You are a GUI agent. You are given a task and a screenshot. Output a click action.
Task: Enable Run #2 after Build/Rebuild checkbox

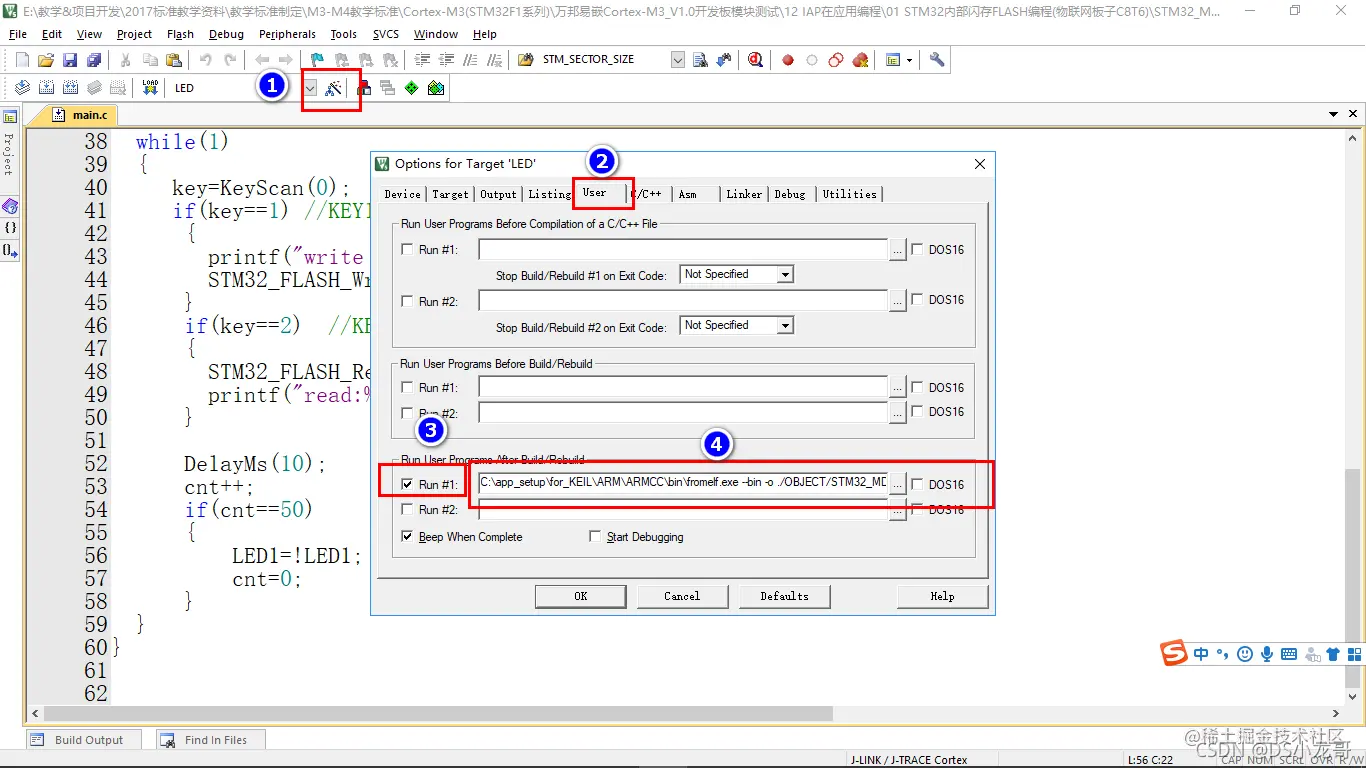pos(407,509)
